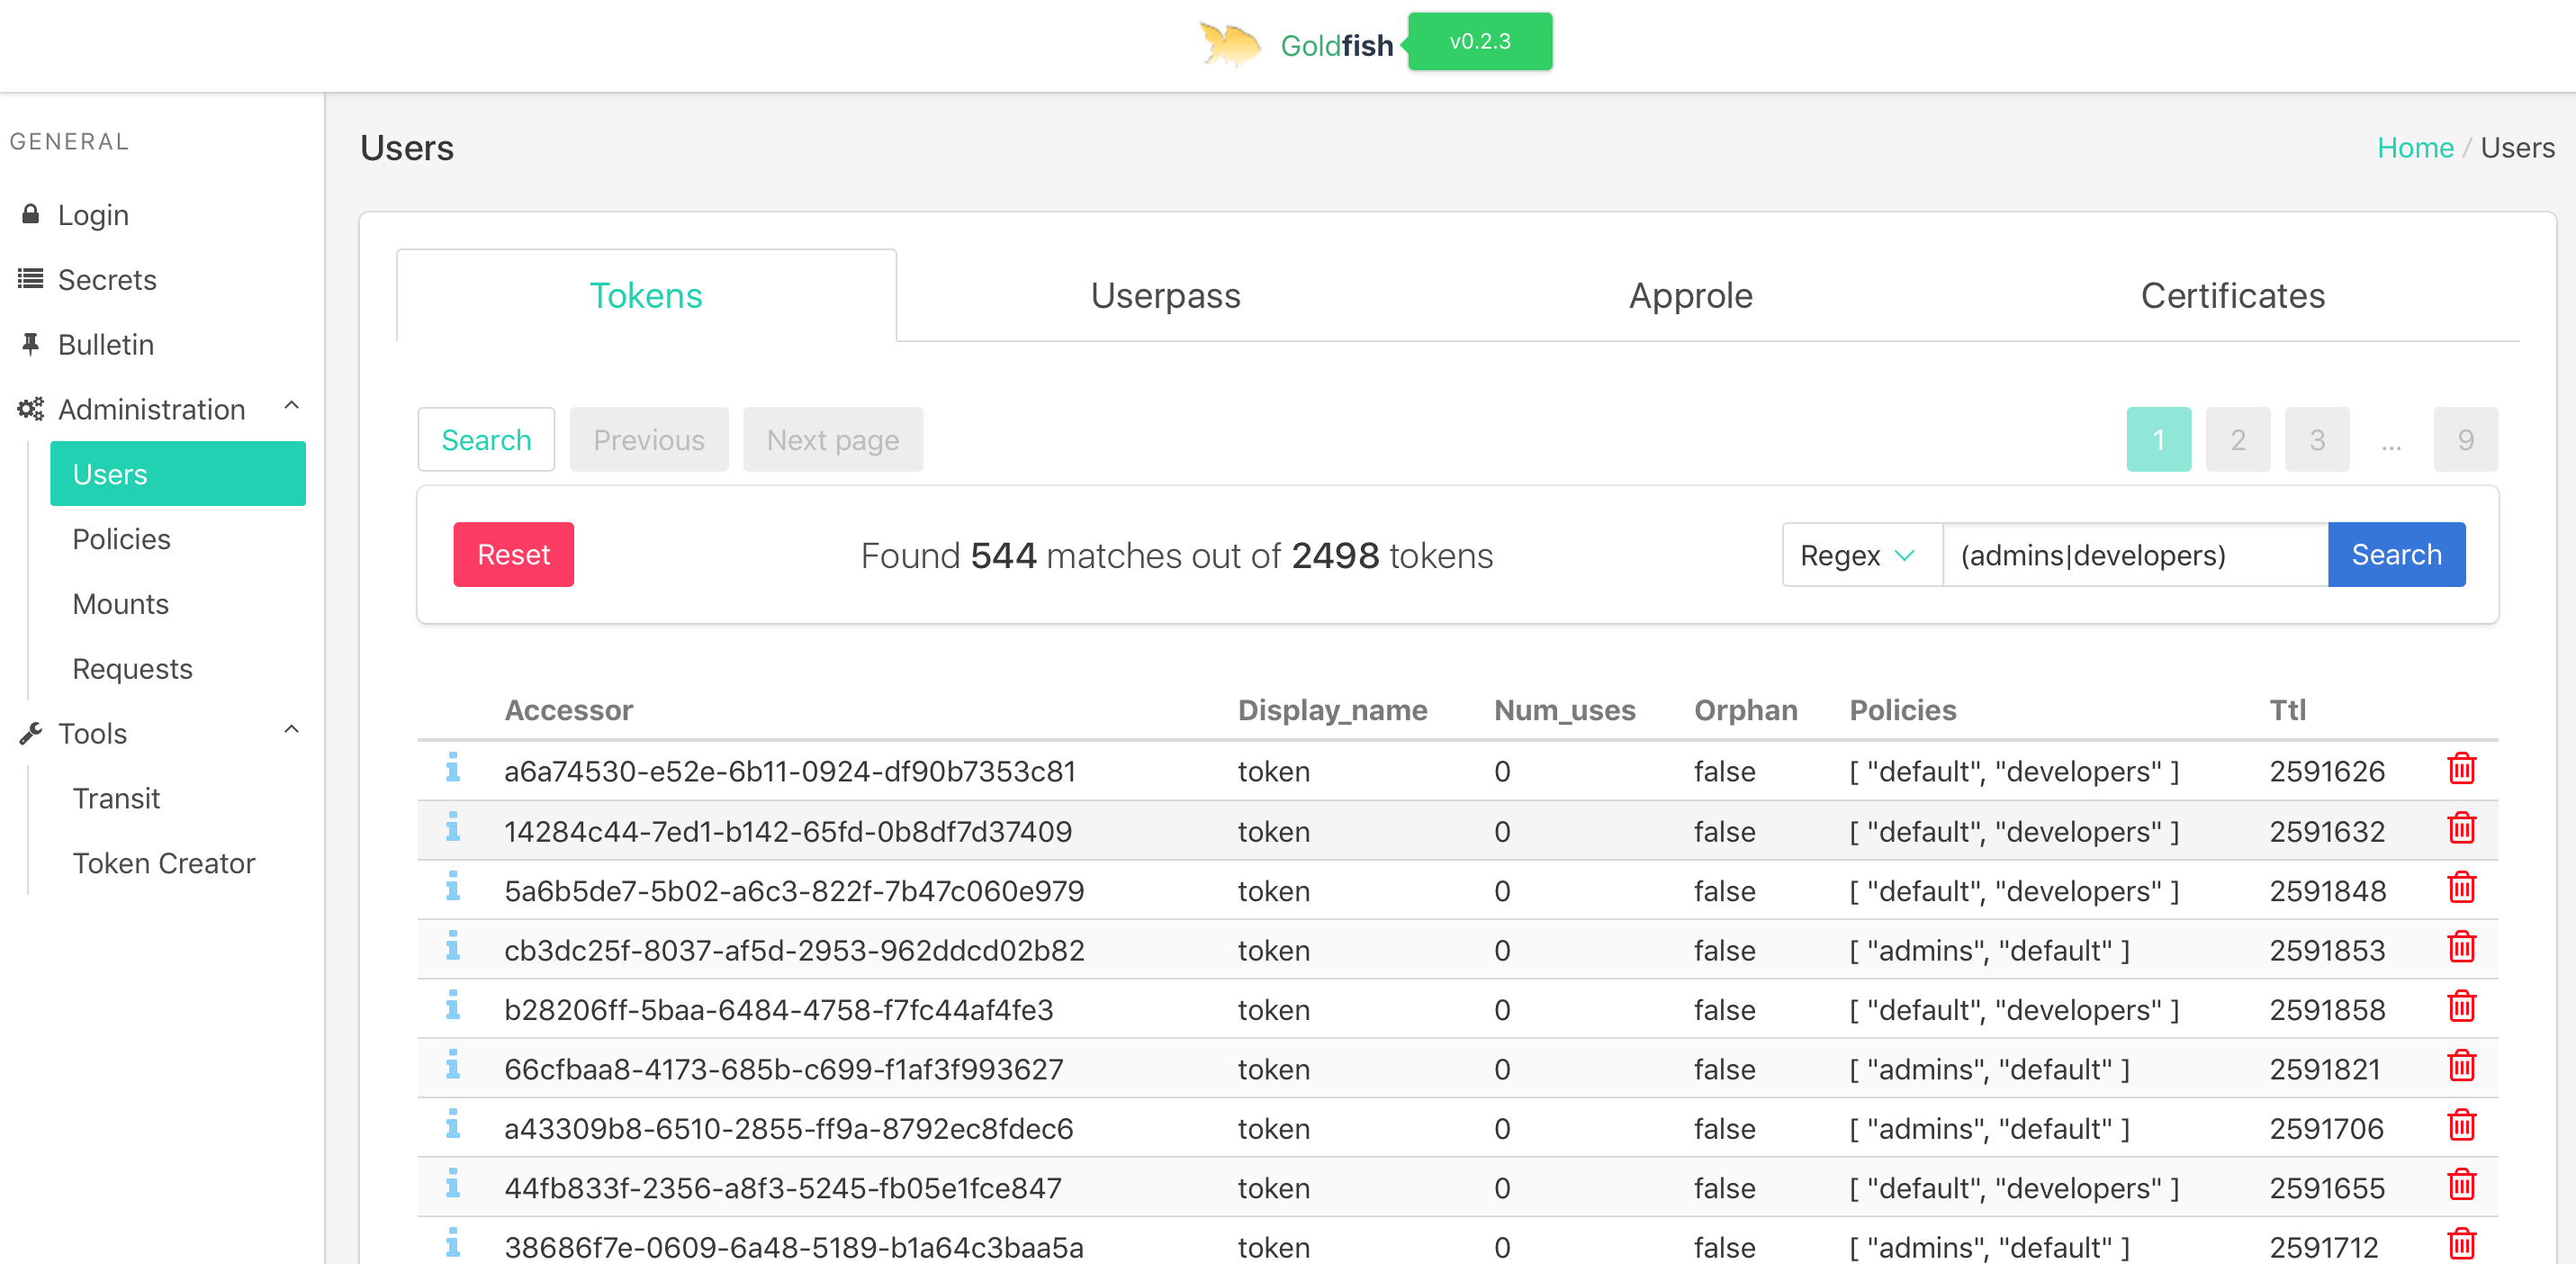Open the Certificates tab

(x=2232, y=296)
